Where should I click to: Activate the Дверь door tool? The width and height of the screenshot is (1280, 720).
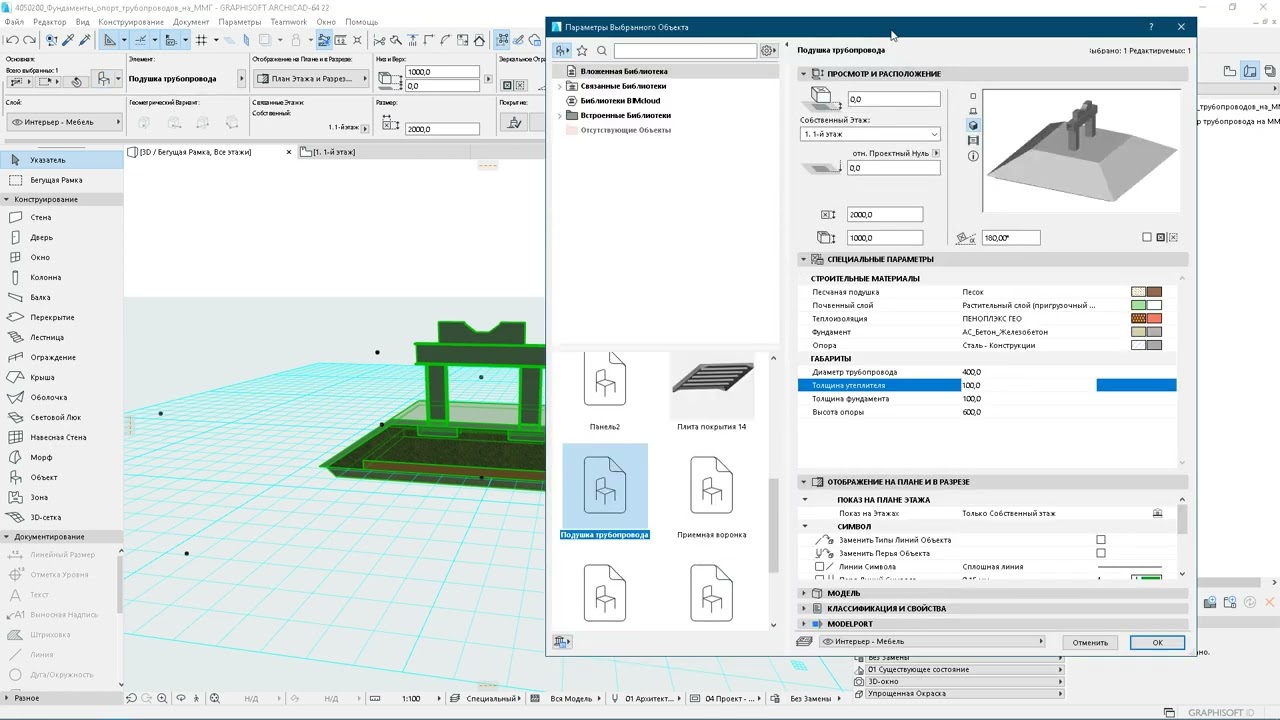click(60, 237)
